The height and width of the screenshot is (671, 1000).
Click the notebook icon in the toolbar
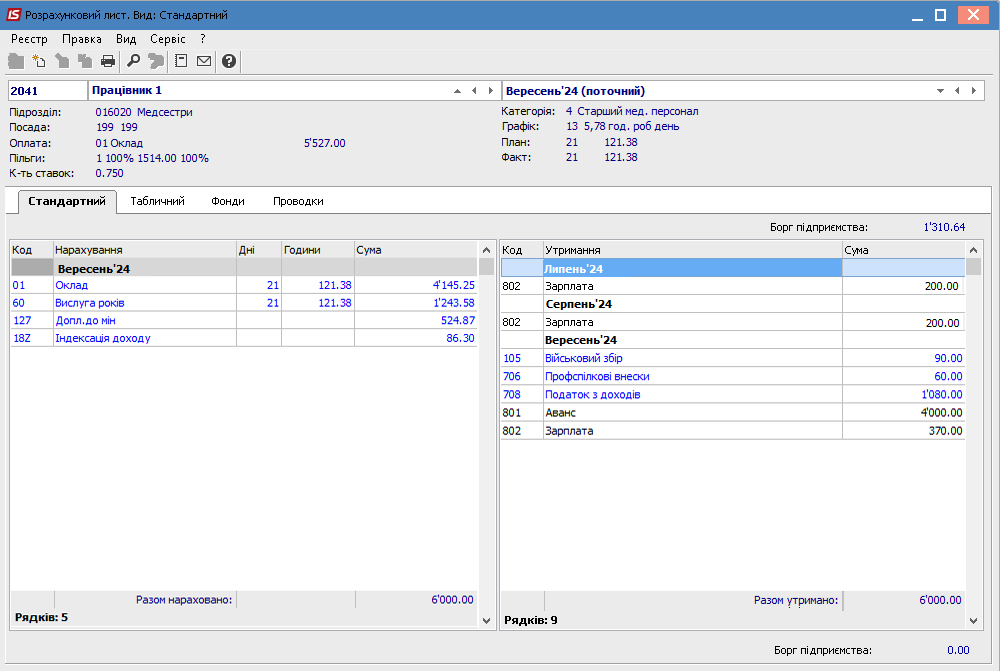181,61
